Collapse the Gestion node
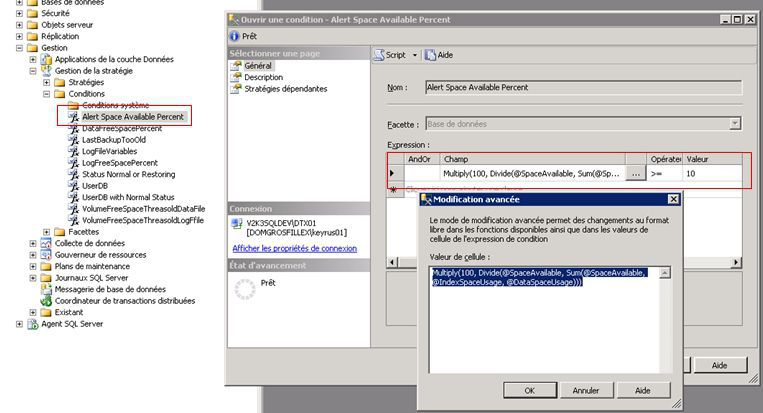This screenshot has height=413, width=763. pos(19,48)
